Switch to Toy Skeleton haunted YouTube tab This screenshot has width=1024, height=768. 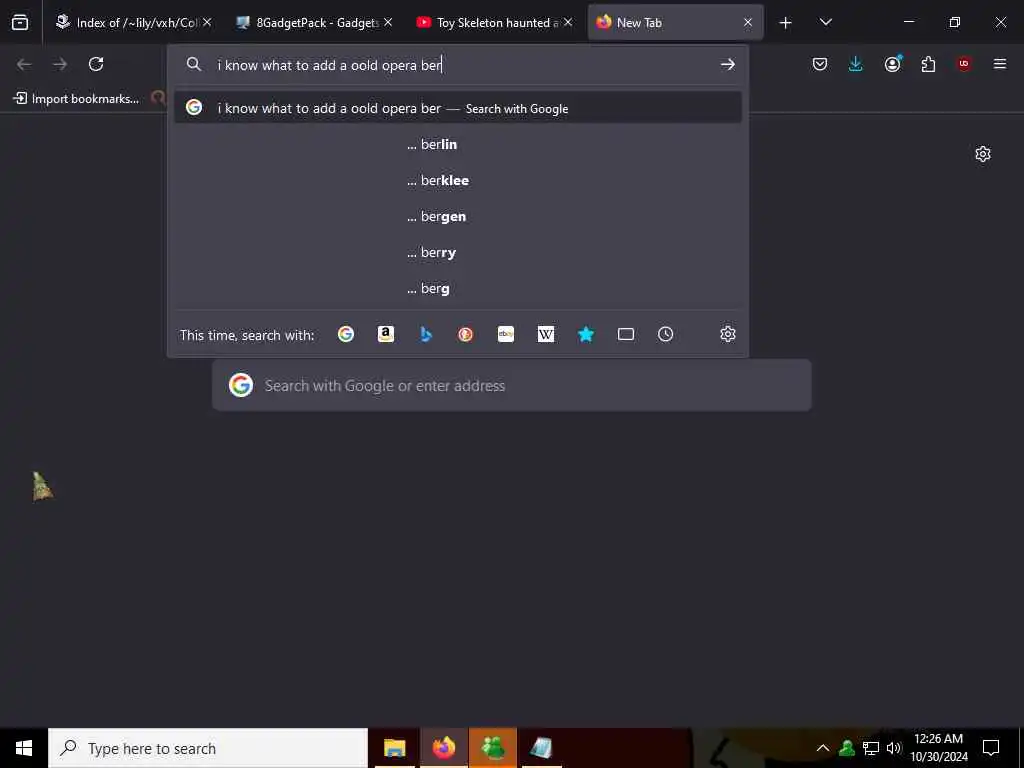tap(488, 22)
